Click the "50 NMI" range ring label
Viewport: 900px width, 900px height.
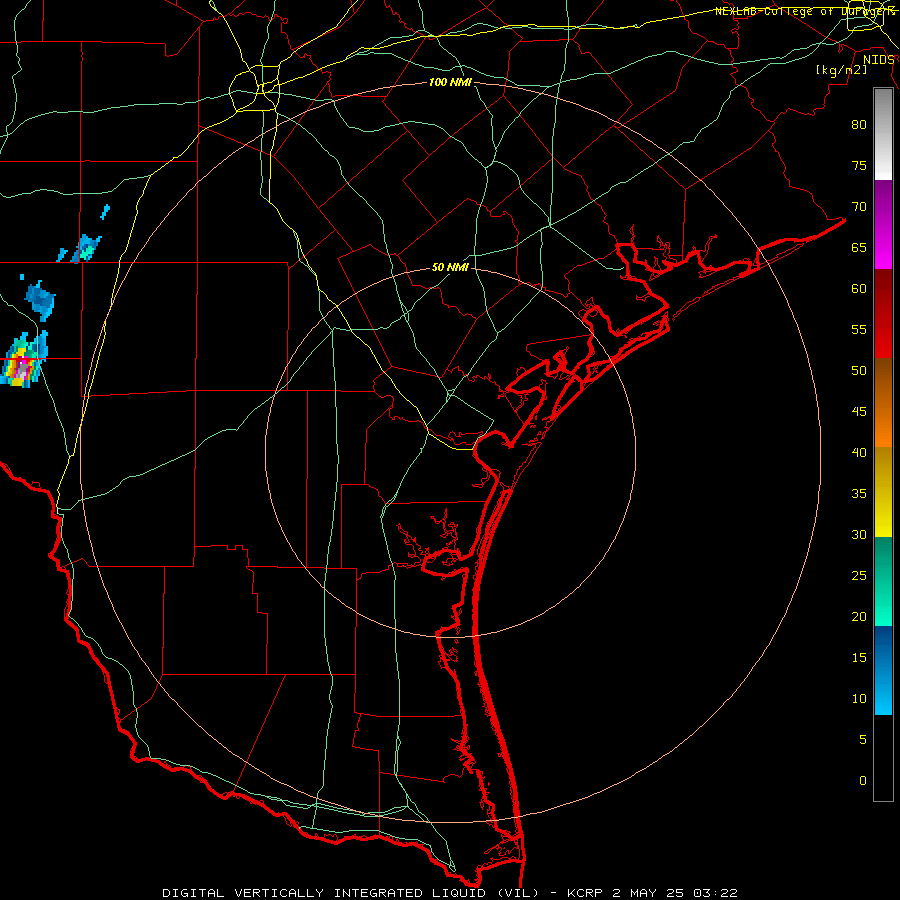(450, 267)
